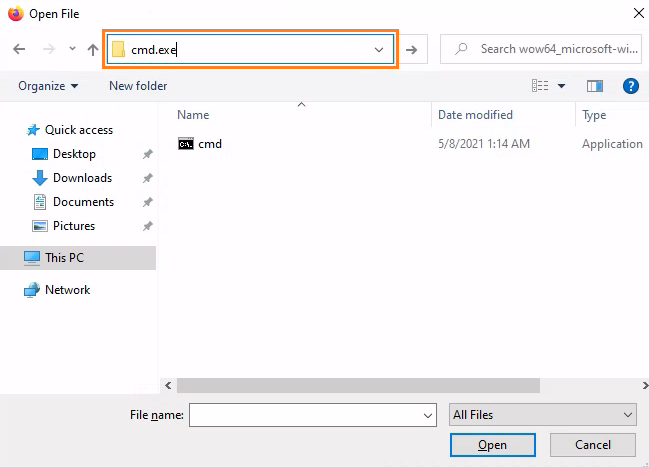The image size is (649, 467).
Task: Open recent locations dropdown arrow
Action: tap(72, 49)
